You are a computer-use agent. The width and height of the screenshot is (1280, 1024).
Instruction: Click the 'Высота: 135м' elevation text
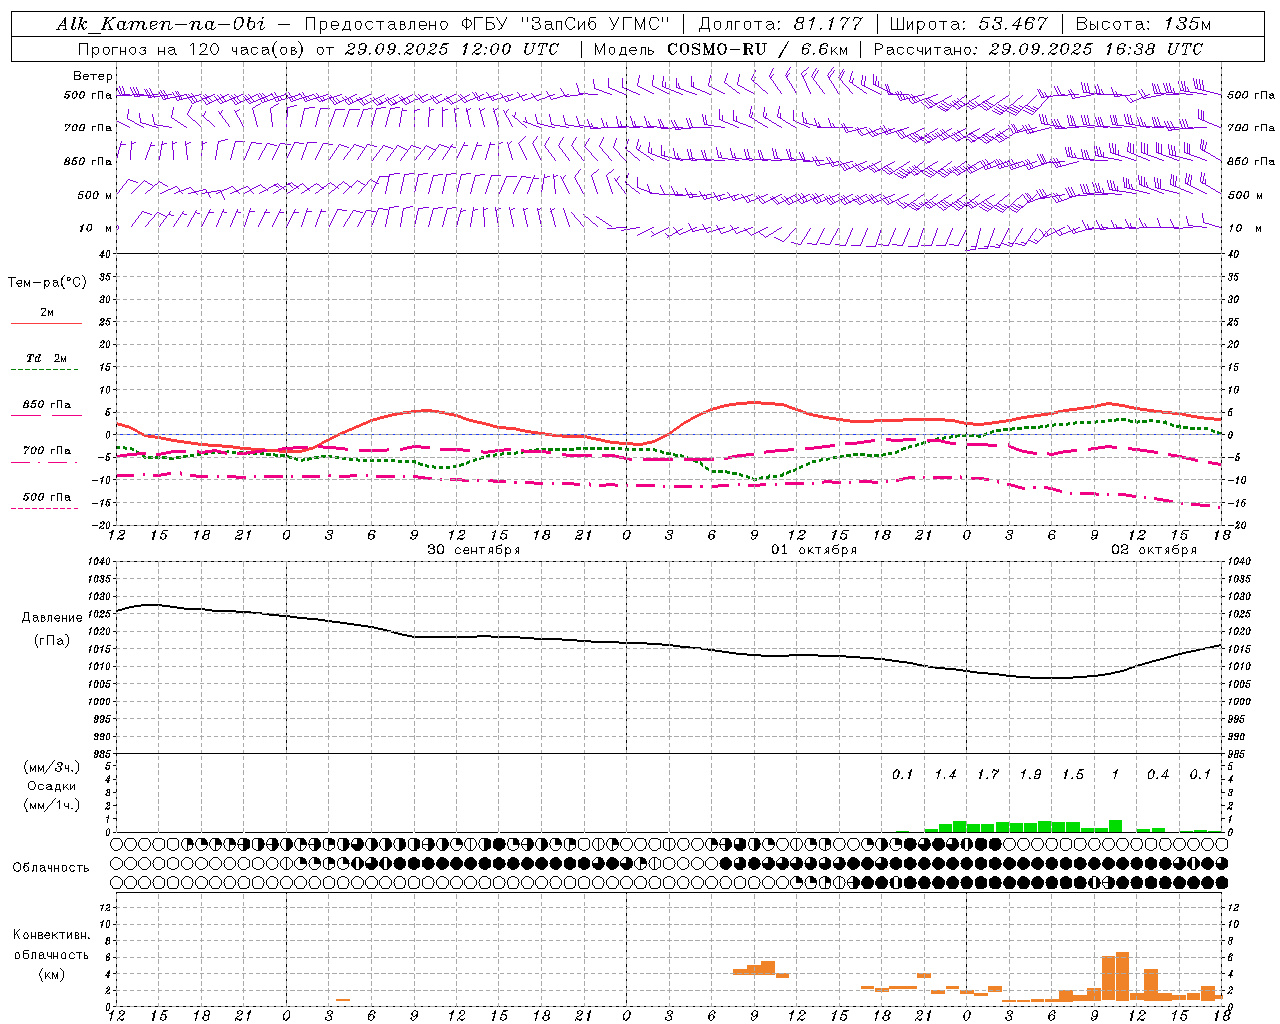coord(1142,24)
